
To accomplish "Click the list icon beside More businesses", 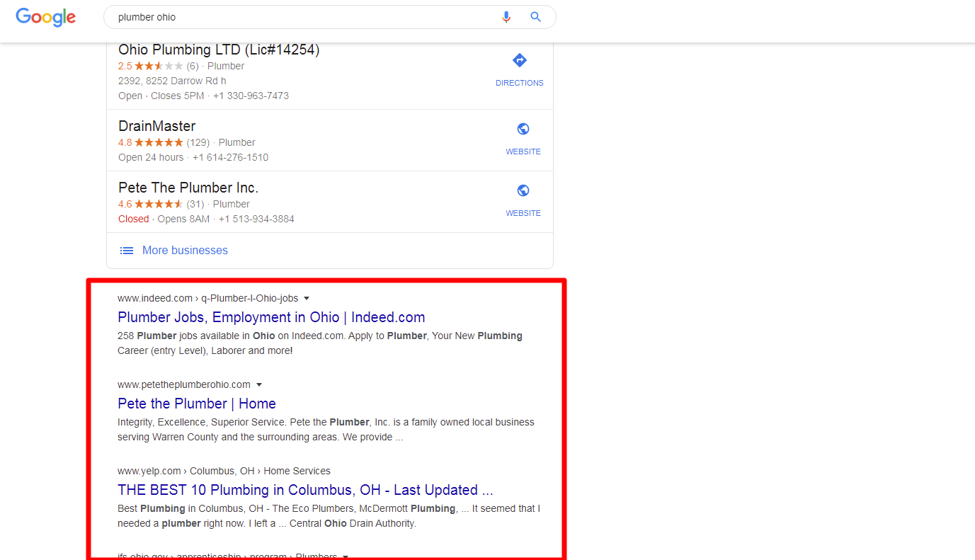I will 126,250.
